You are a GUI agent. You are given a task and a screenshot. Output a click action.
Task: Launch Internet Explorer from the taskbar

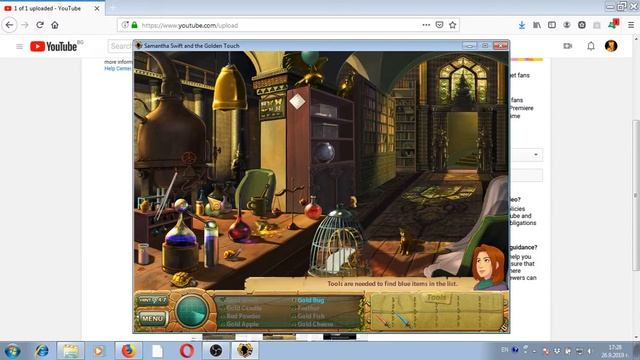pos(41,351)
